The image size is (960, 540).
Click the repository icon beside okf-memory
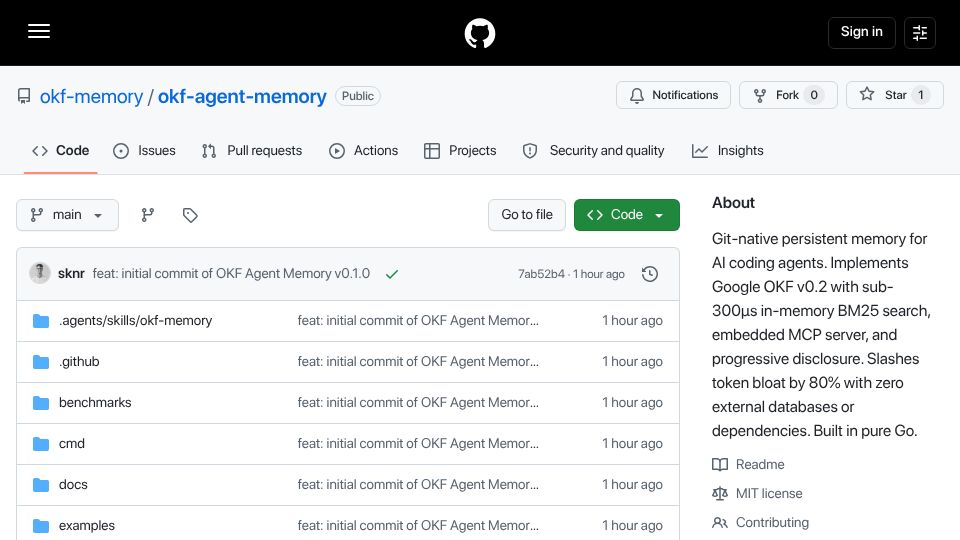[24, 96]
